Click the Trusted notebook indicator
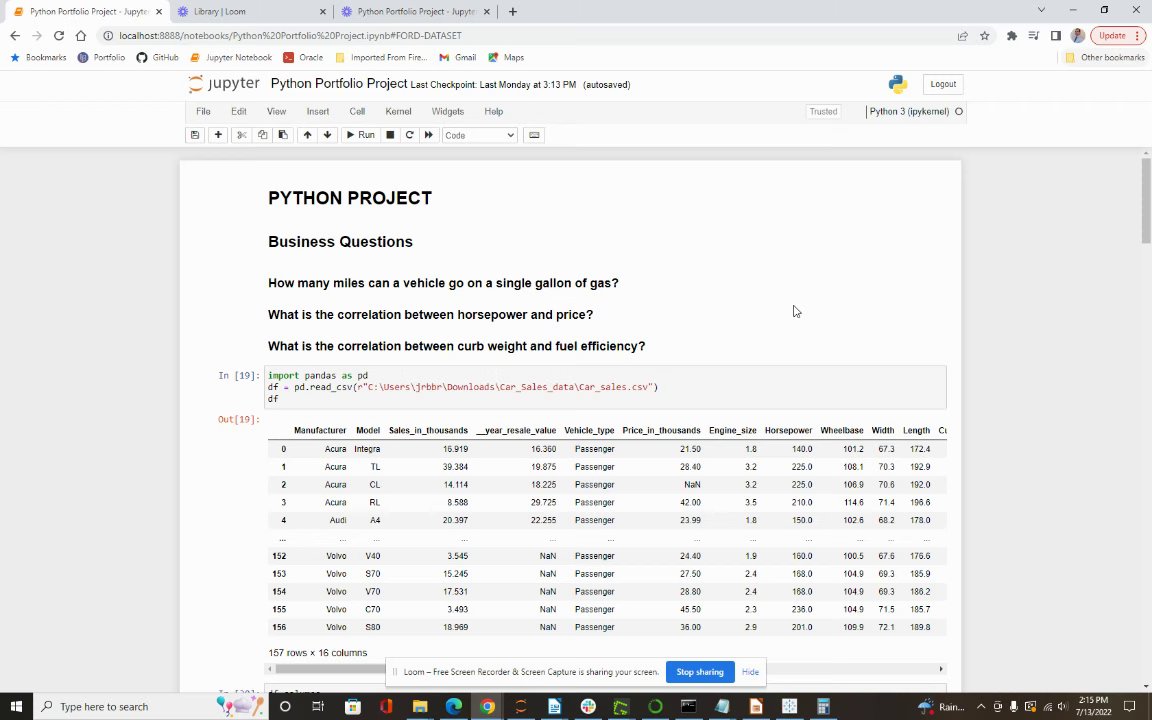This screenshot has width=1152, height=720. click(824, 112)
